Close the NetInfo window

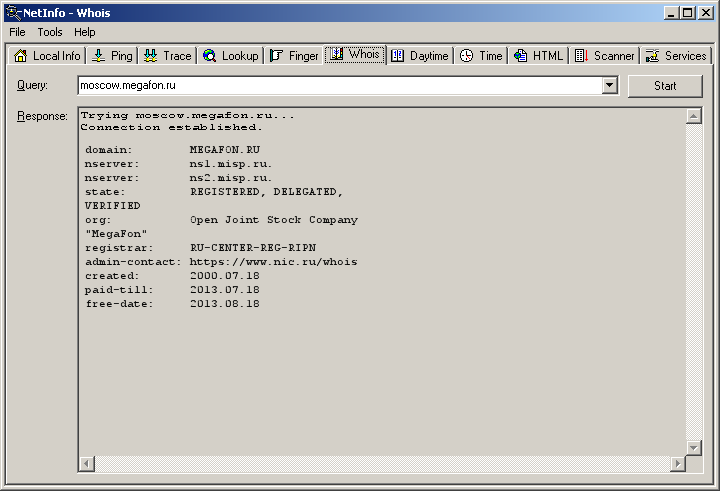coord(706,13)
